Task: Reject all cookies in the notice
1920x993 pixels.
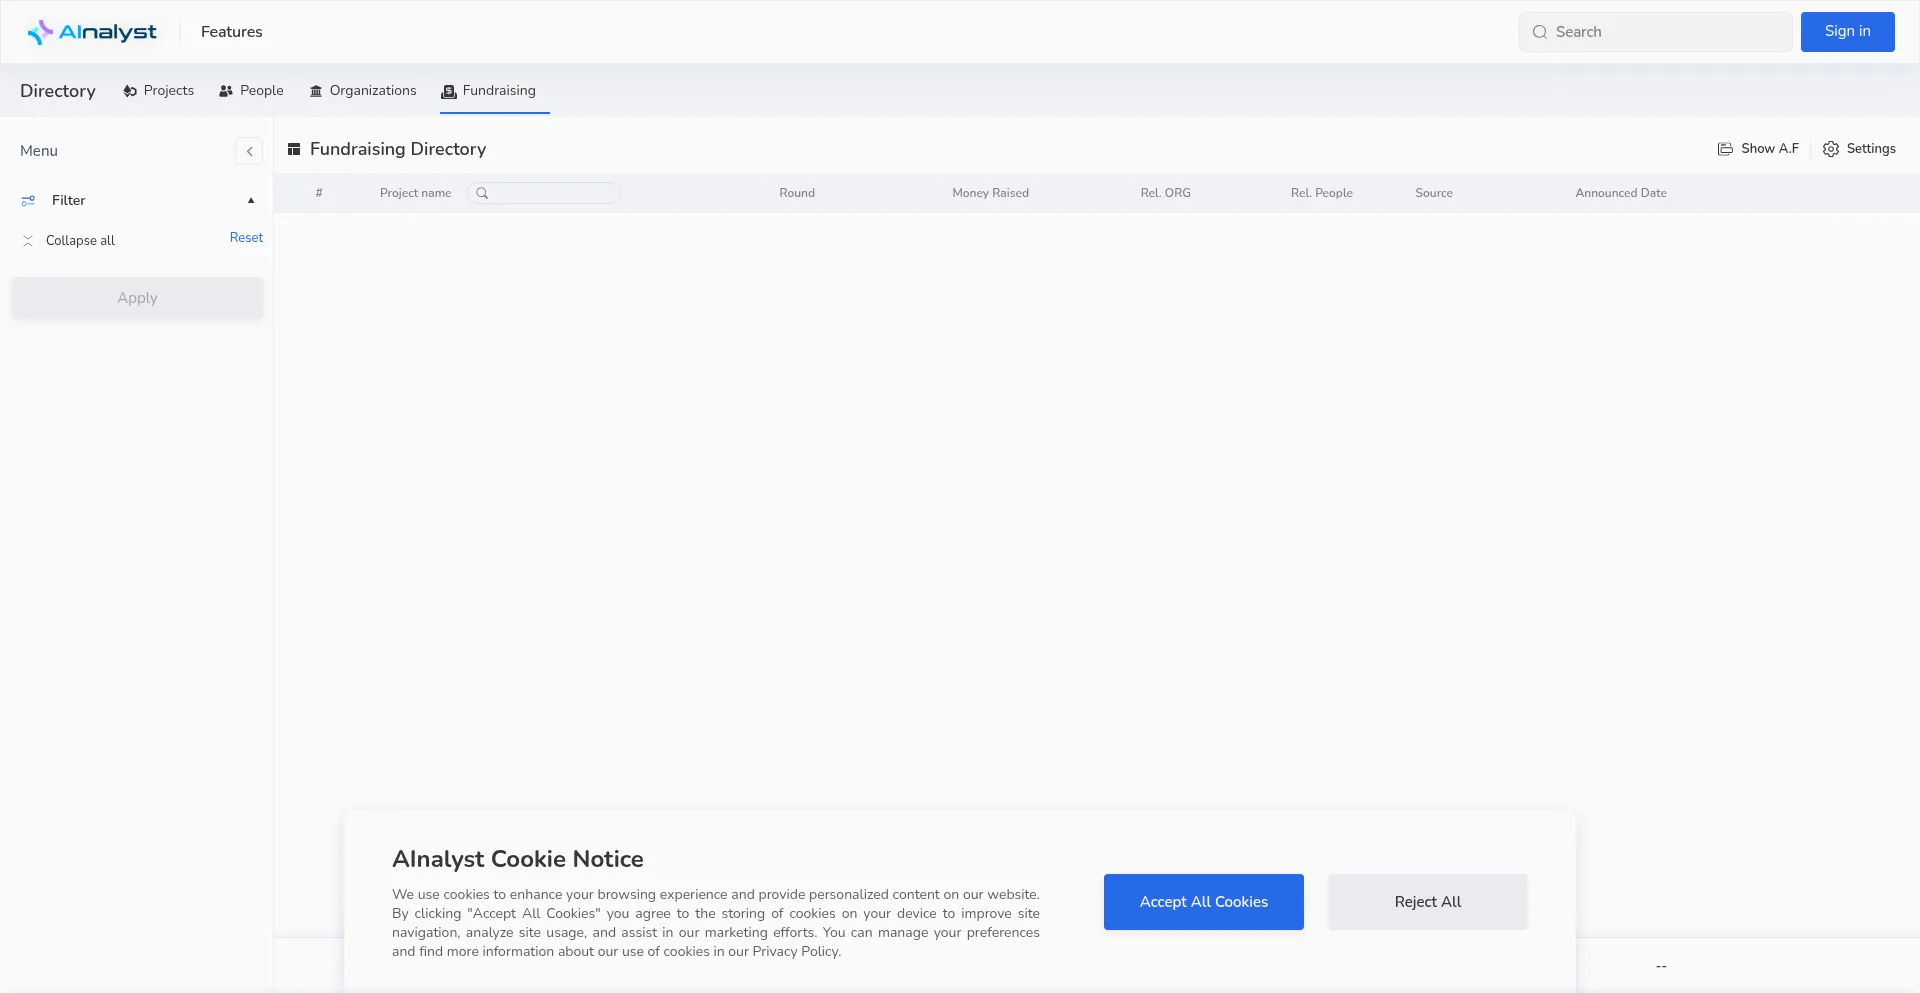Action: coord(1427,902)
